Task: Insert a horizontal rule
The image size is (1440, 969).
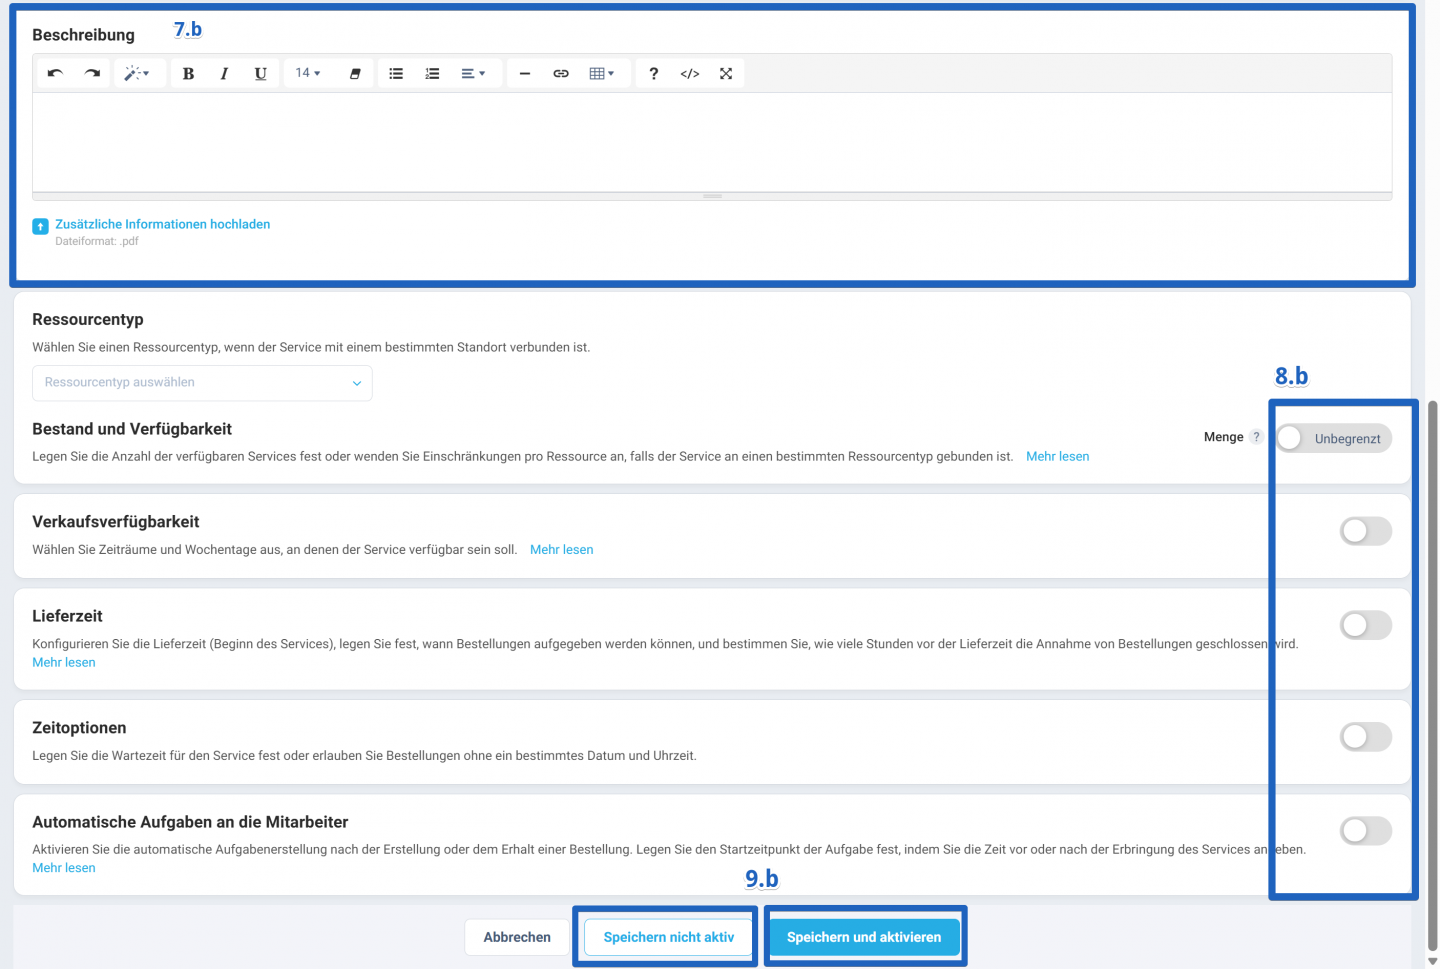Action: click(524, 73)
